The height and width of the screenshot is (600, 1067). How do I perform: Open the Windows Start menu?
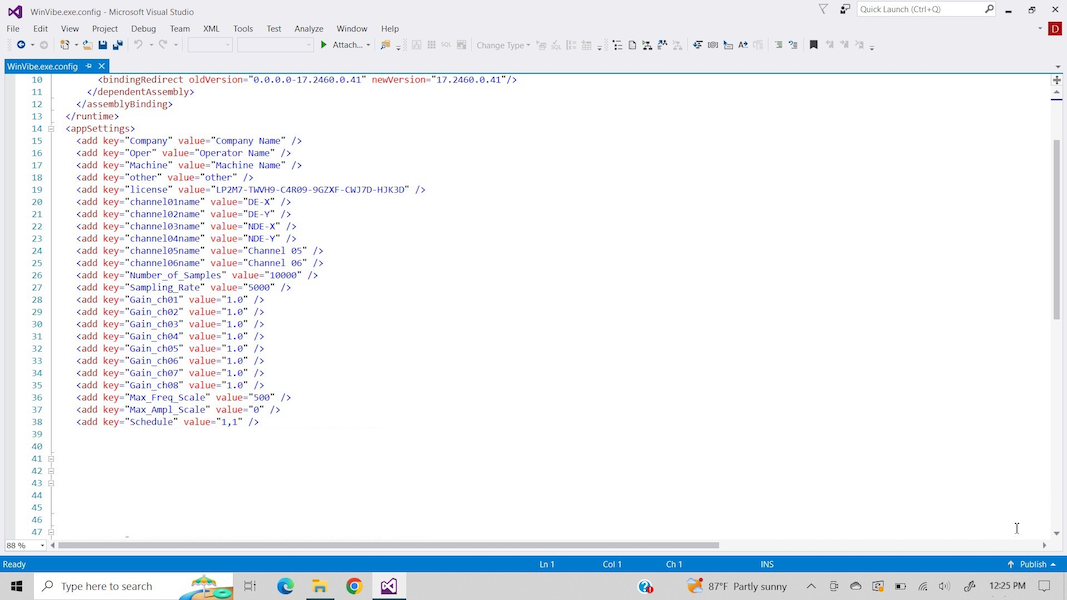coord(16,586)
